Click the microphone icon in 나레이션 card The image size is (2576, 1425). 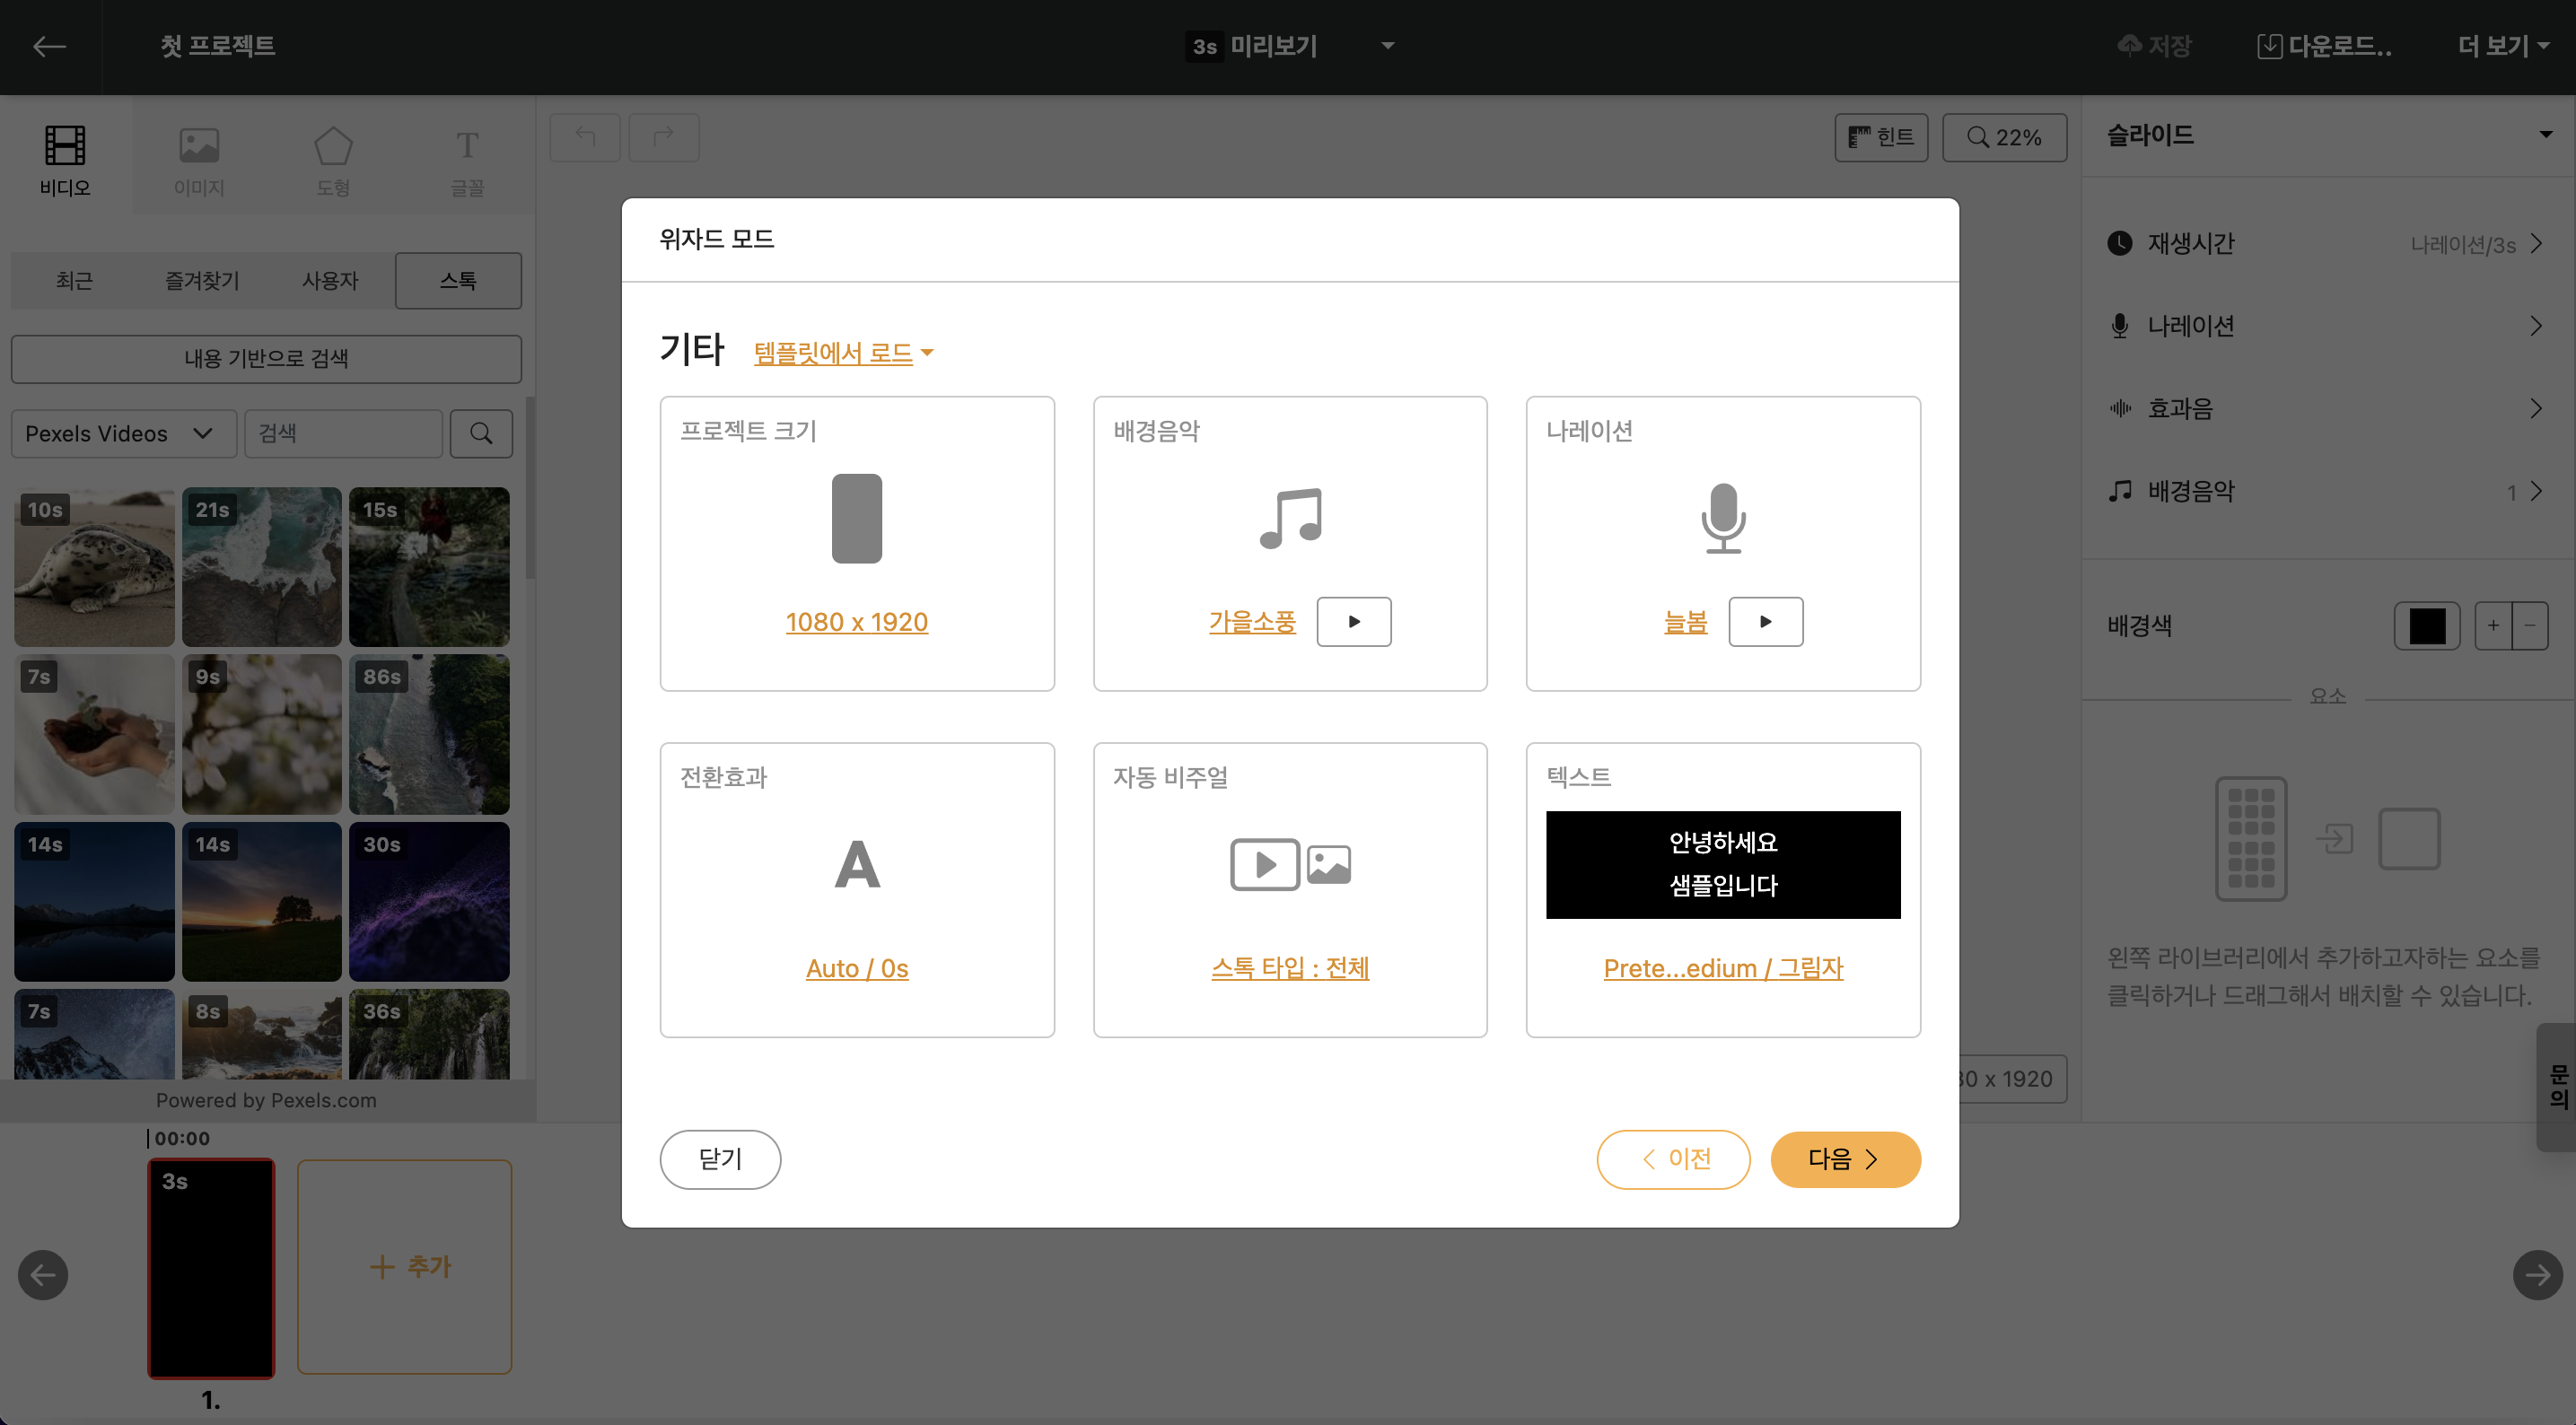pos(1723,518)
